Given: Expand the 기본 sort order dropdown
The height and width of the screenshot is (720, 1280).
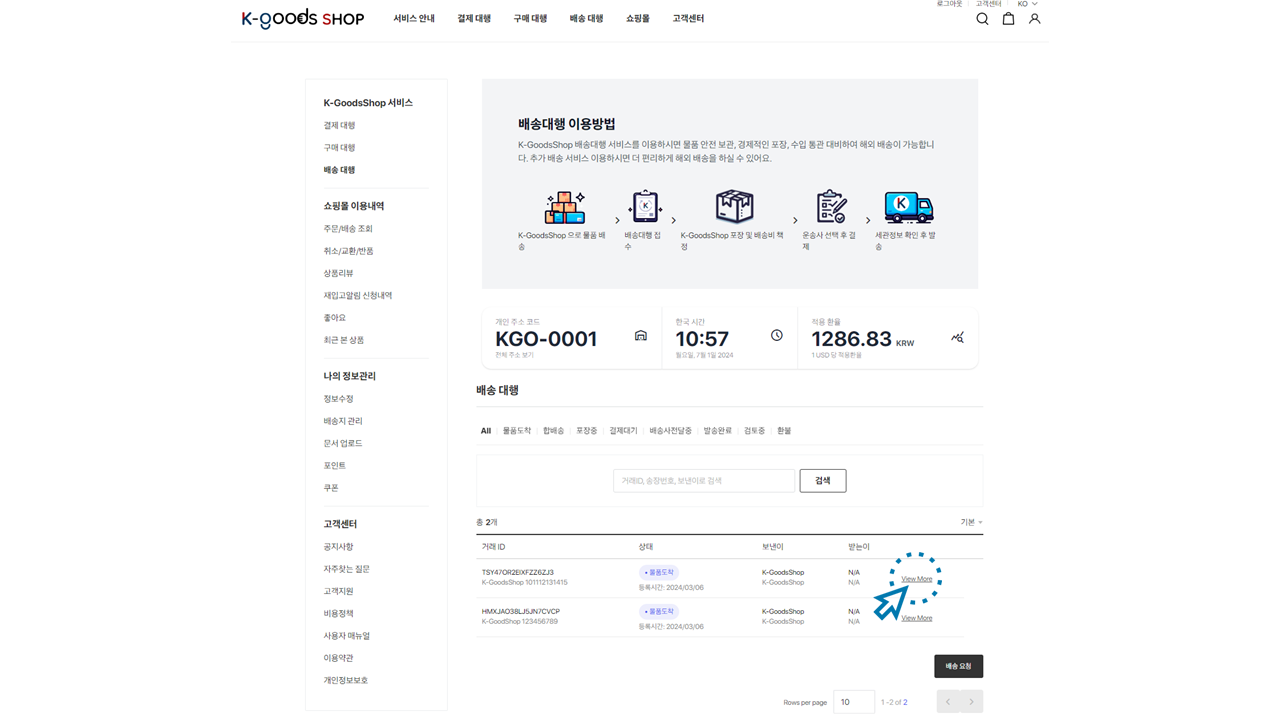Looking at the screenshot, I should click(971, 522).
